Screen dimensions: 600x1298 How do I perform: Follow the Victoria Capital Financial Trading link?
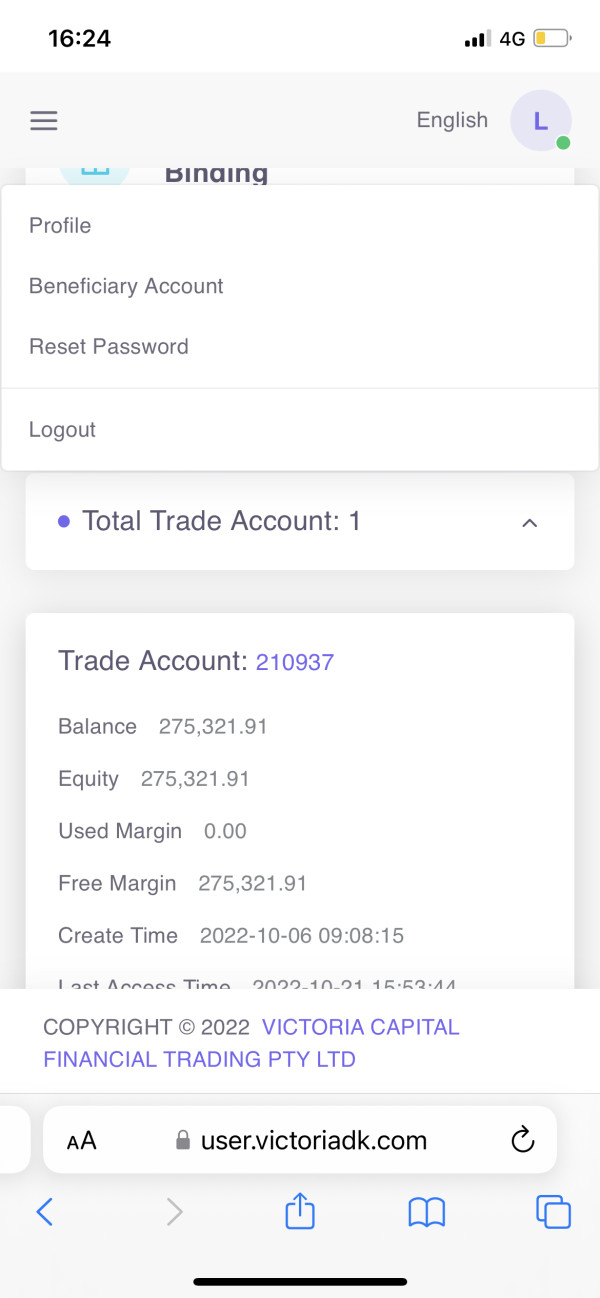click(x=250, y=1042)
